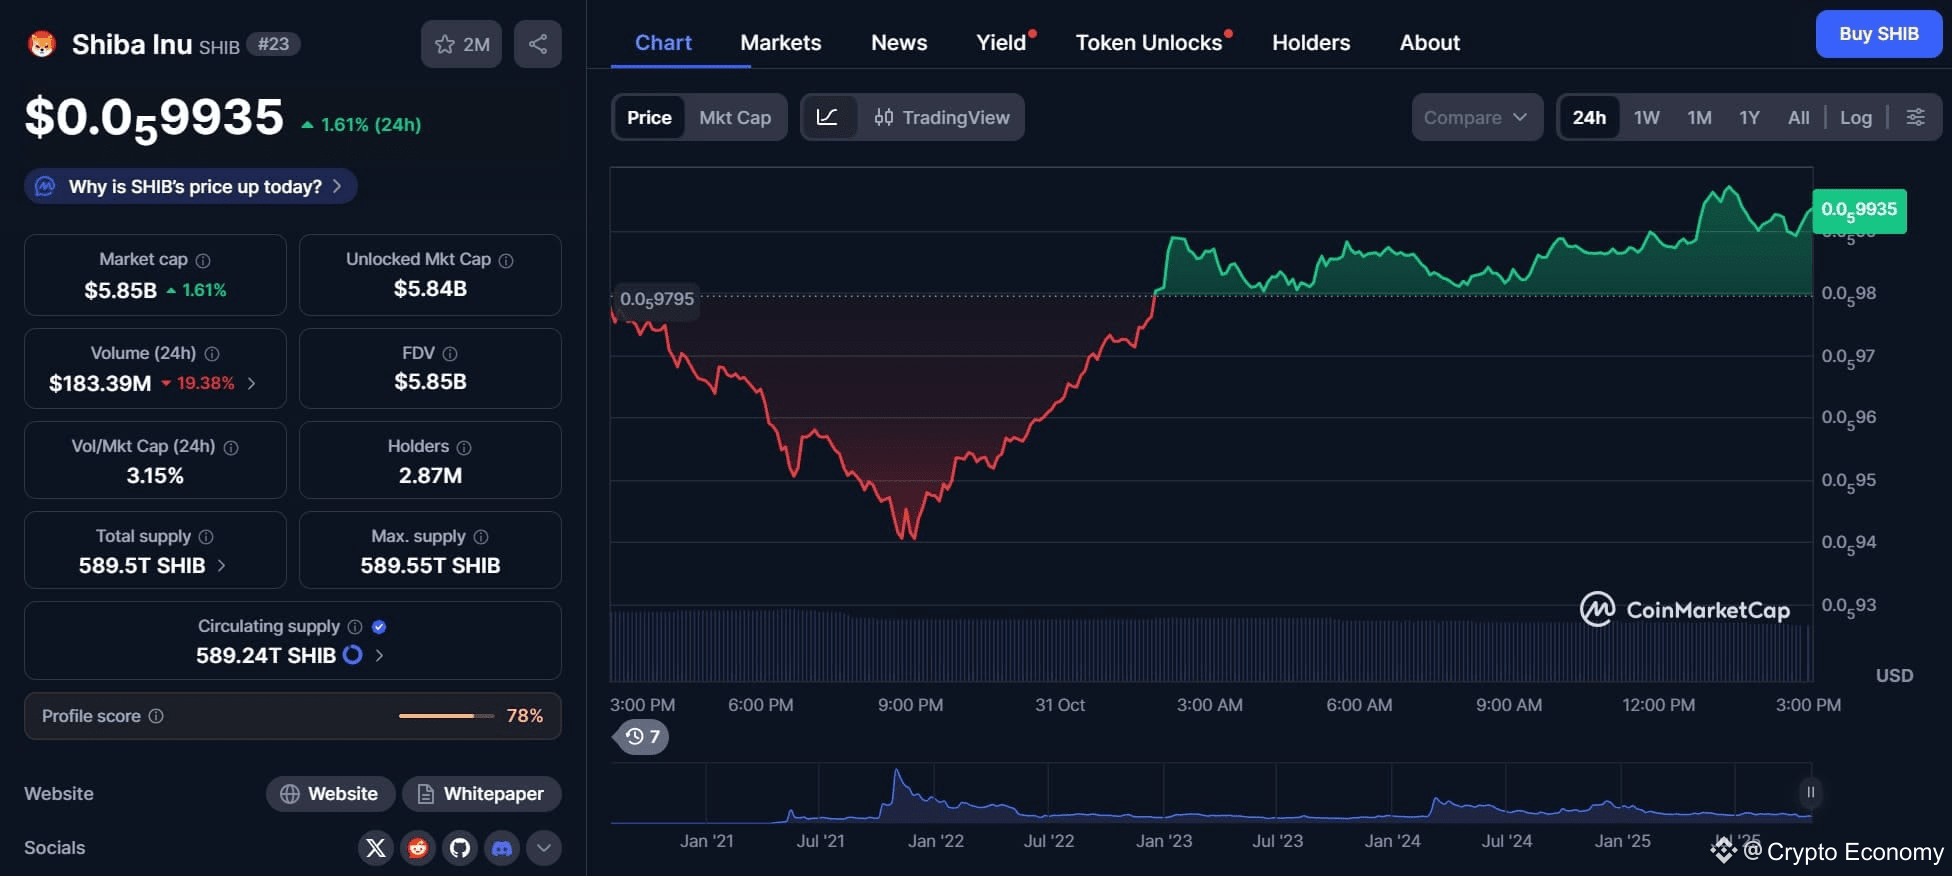Viewport: 1952px width, 876px height.
Task: Toggle the Log scale option
Action: click(x=1855, y=117)
